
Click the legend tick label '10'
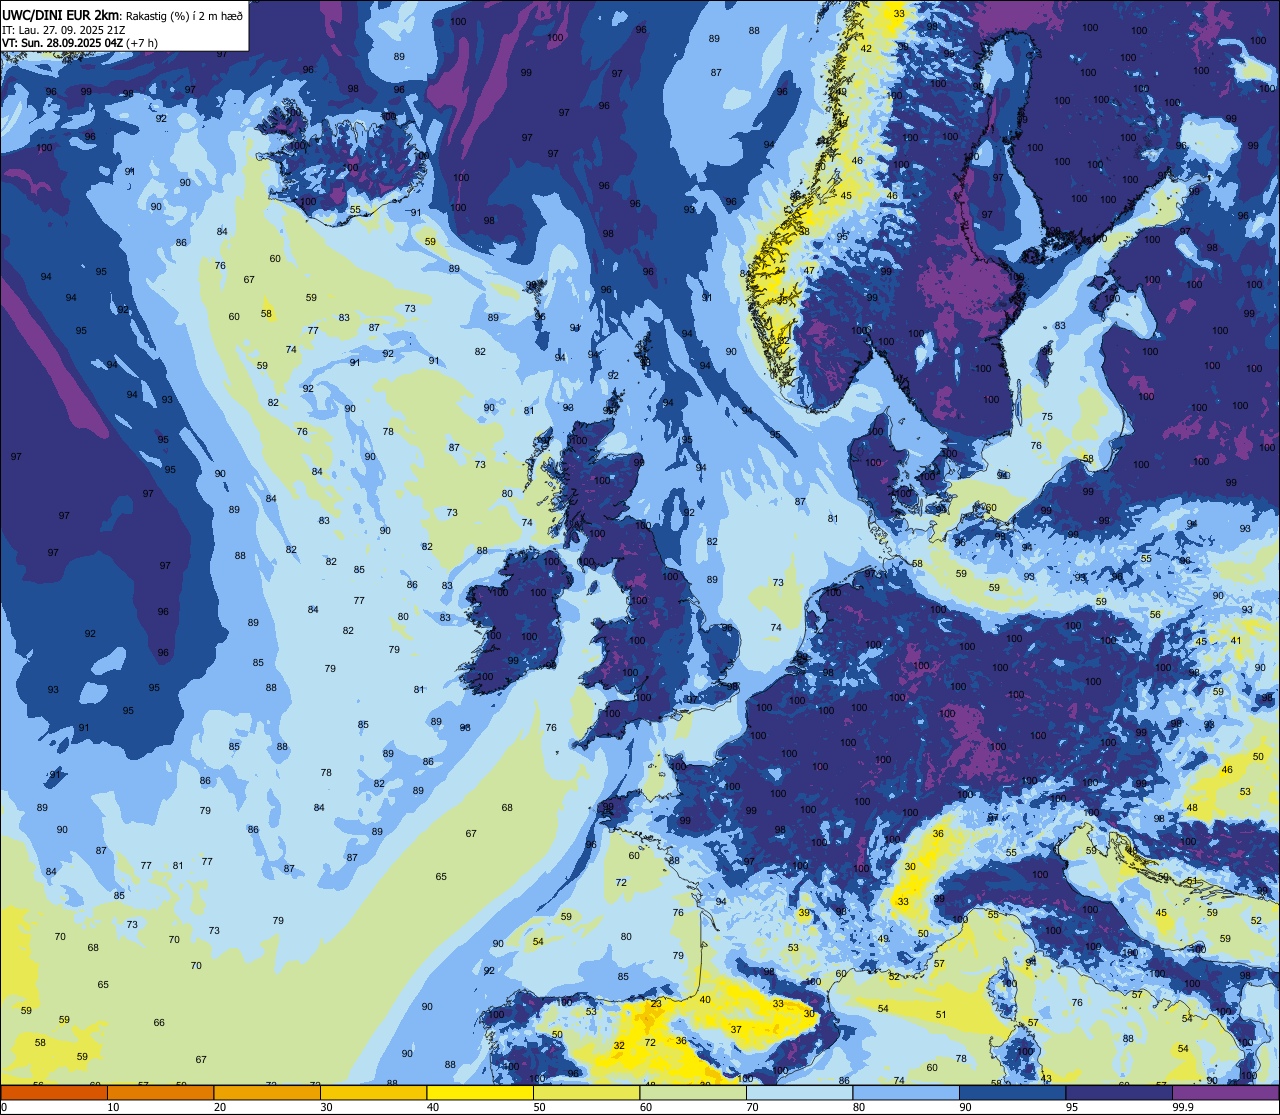113,1107
